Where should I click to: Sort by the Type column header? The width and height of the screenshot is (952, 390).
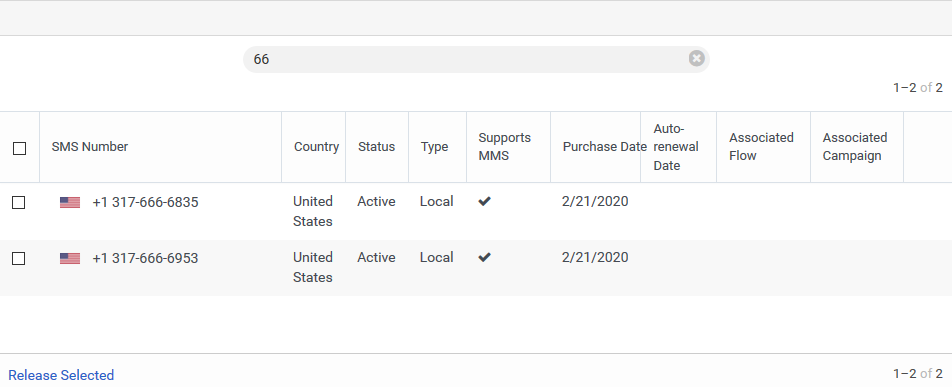434,146
